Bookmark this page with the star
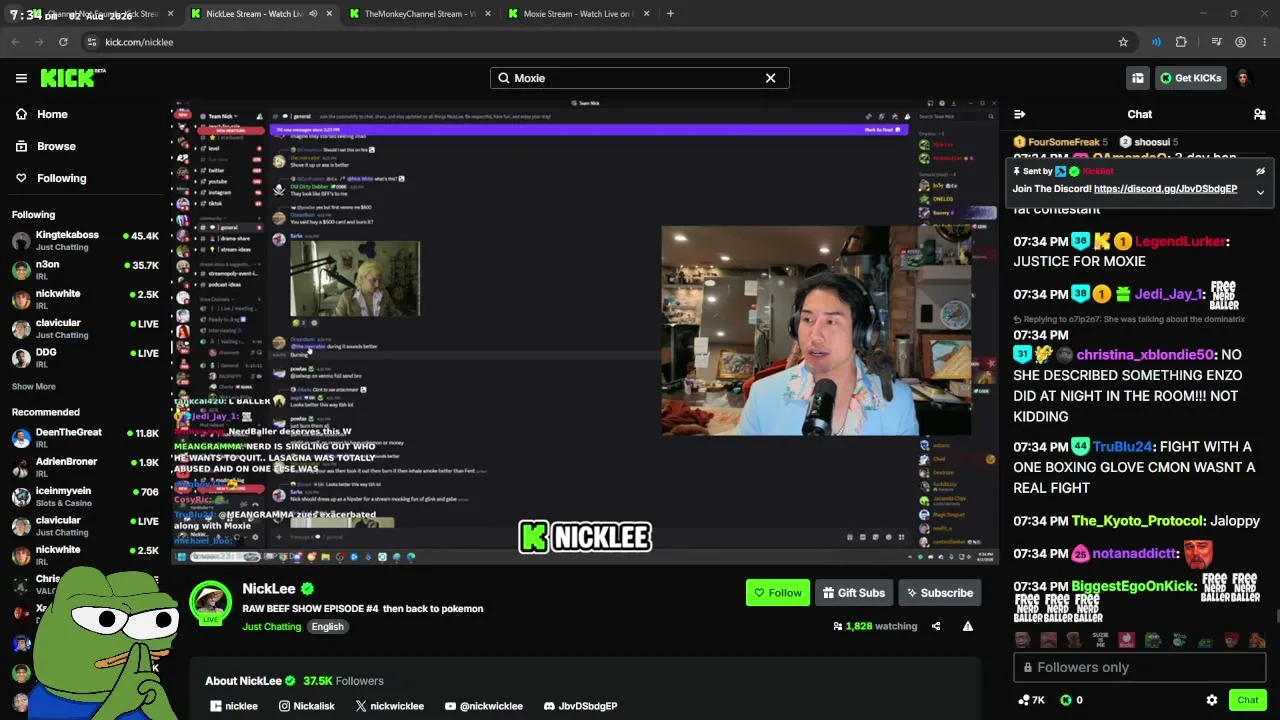 click(1123, 42)
